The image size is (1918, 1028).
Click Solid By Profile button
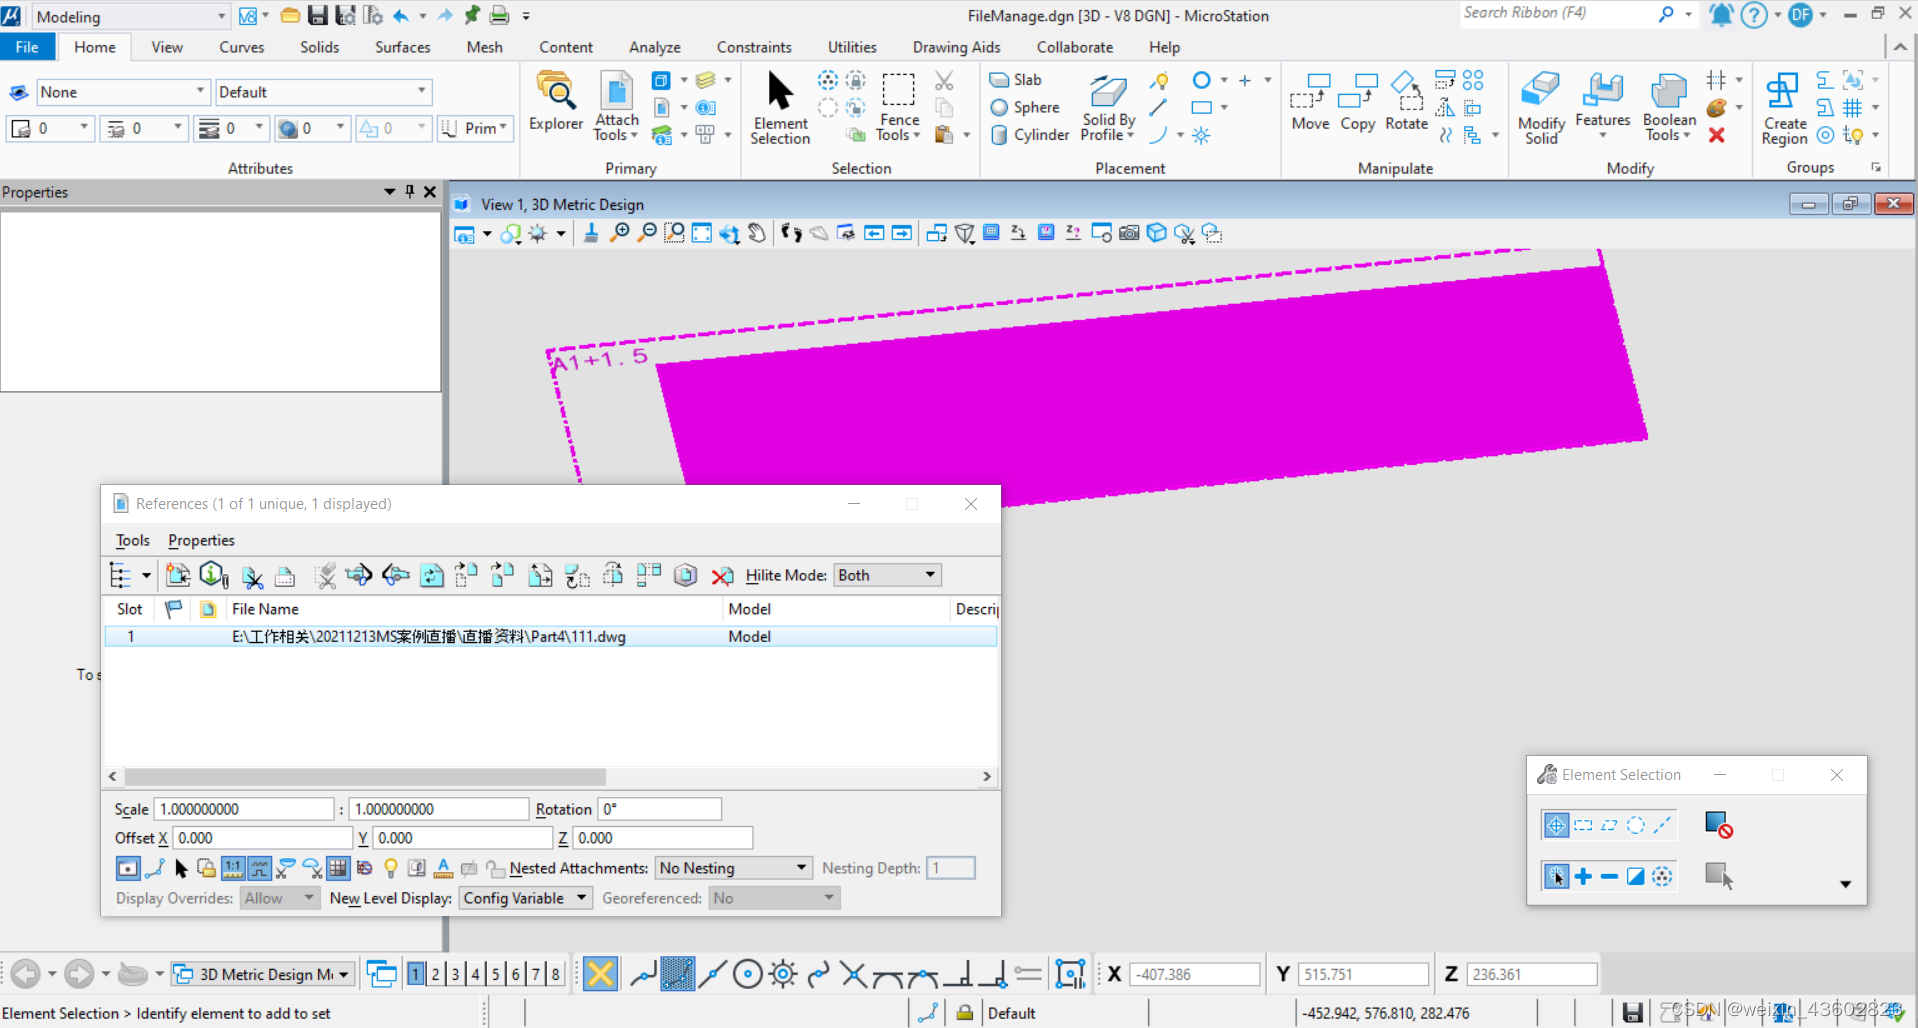pos(1108,108)
